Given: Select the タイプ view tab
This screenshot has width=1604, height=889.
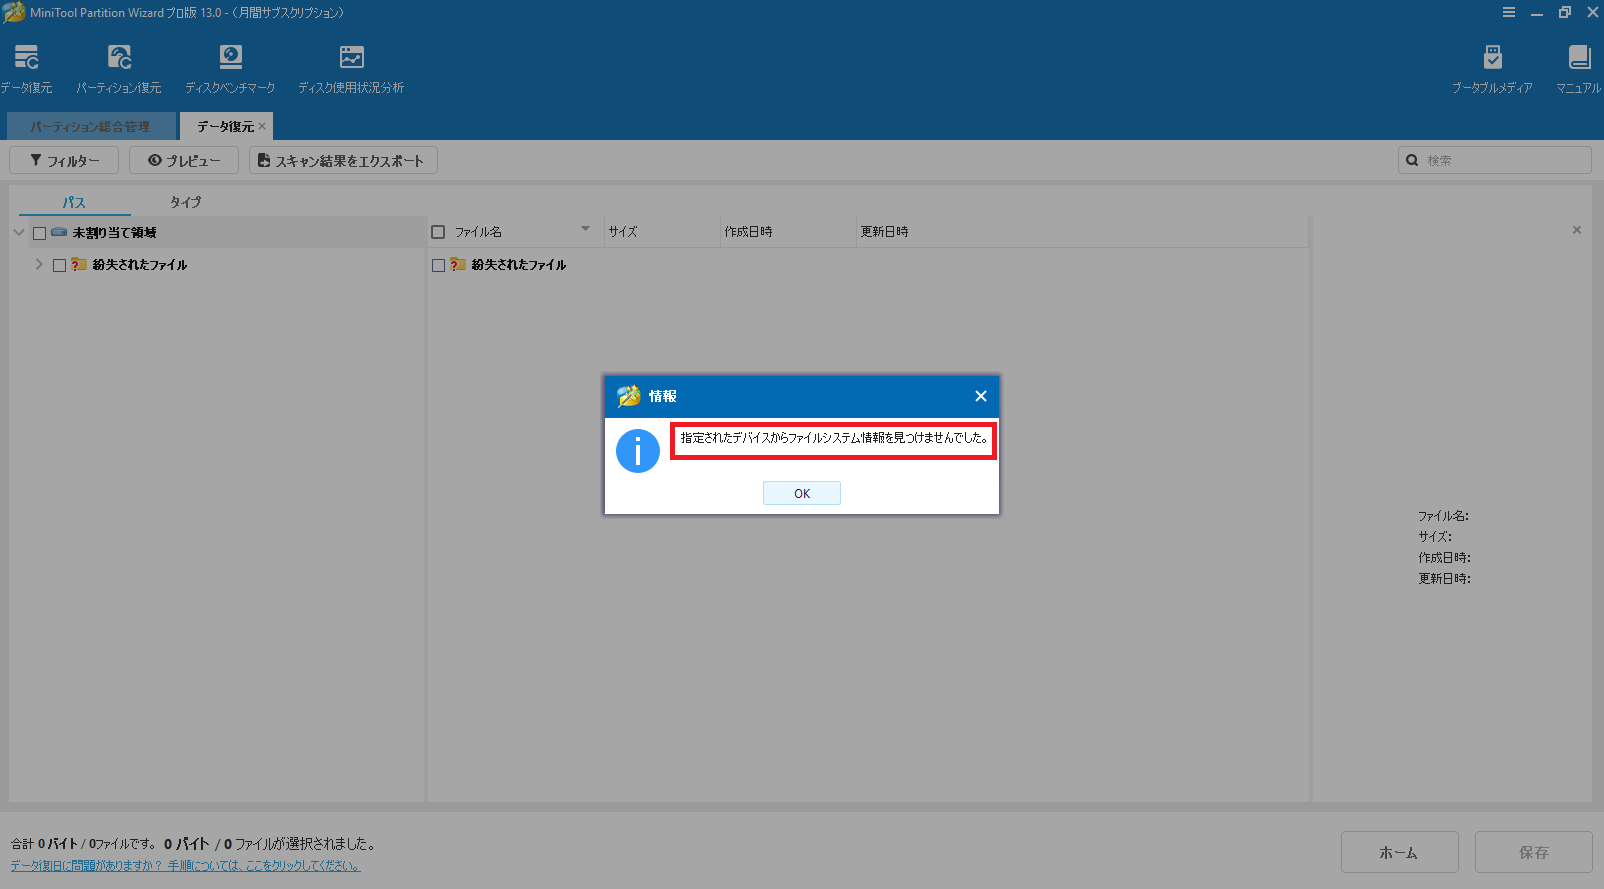Looking at the screenshot, I should pos(185,202).
